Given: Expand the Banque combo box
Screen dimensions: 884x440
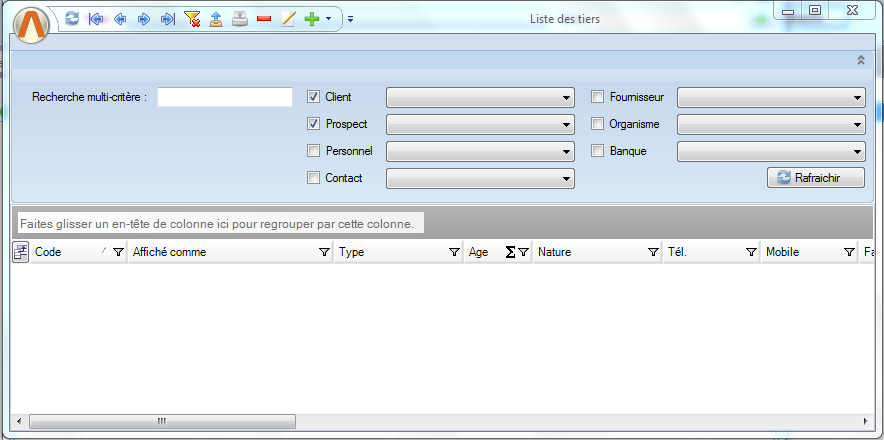Looking at the screenshot, I should pos(771,152).
